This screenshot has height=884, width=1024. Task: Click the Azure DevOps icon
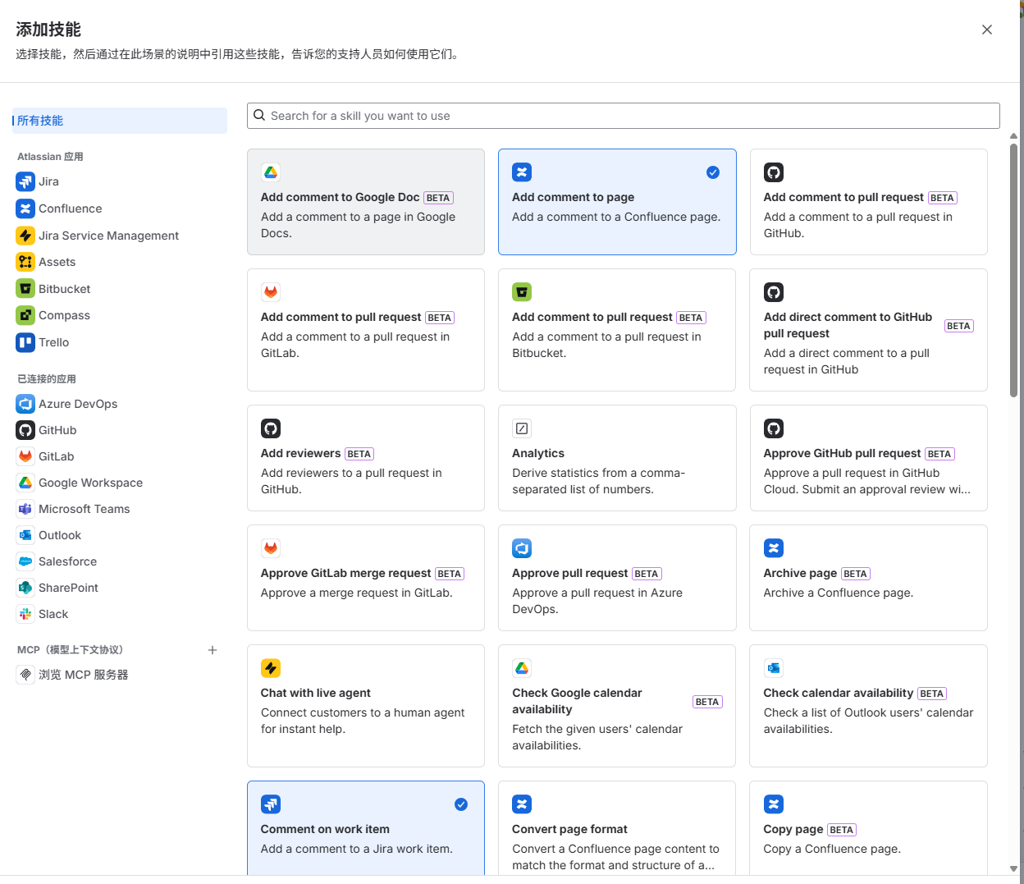tap(25, 404)
